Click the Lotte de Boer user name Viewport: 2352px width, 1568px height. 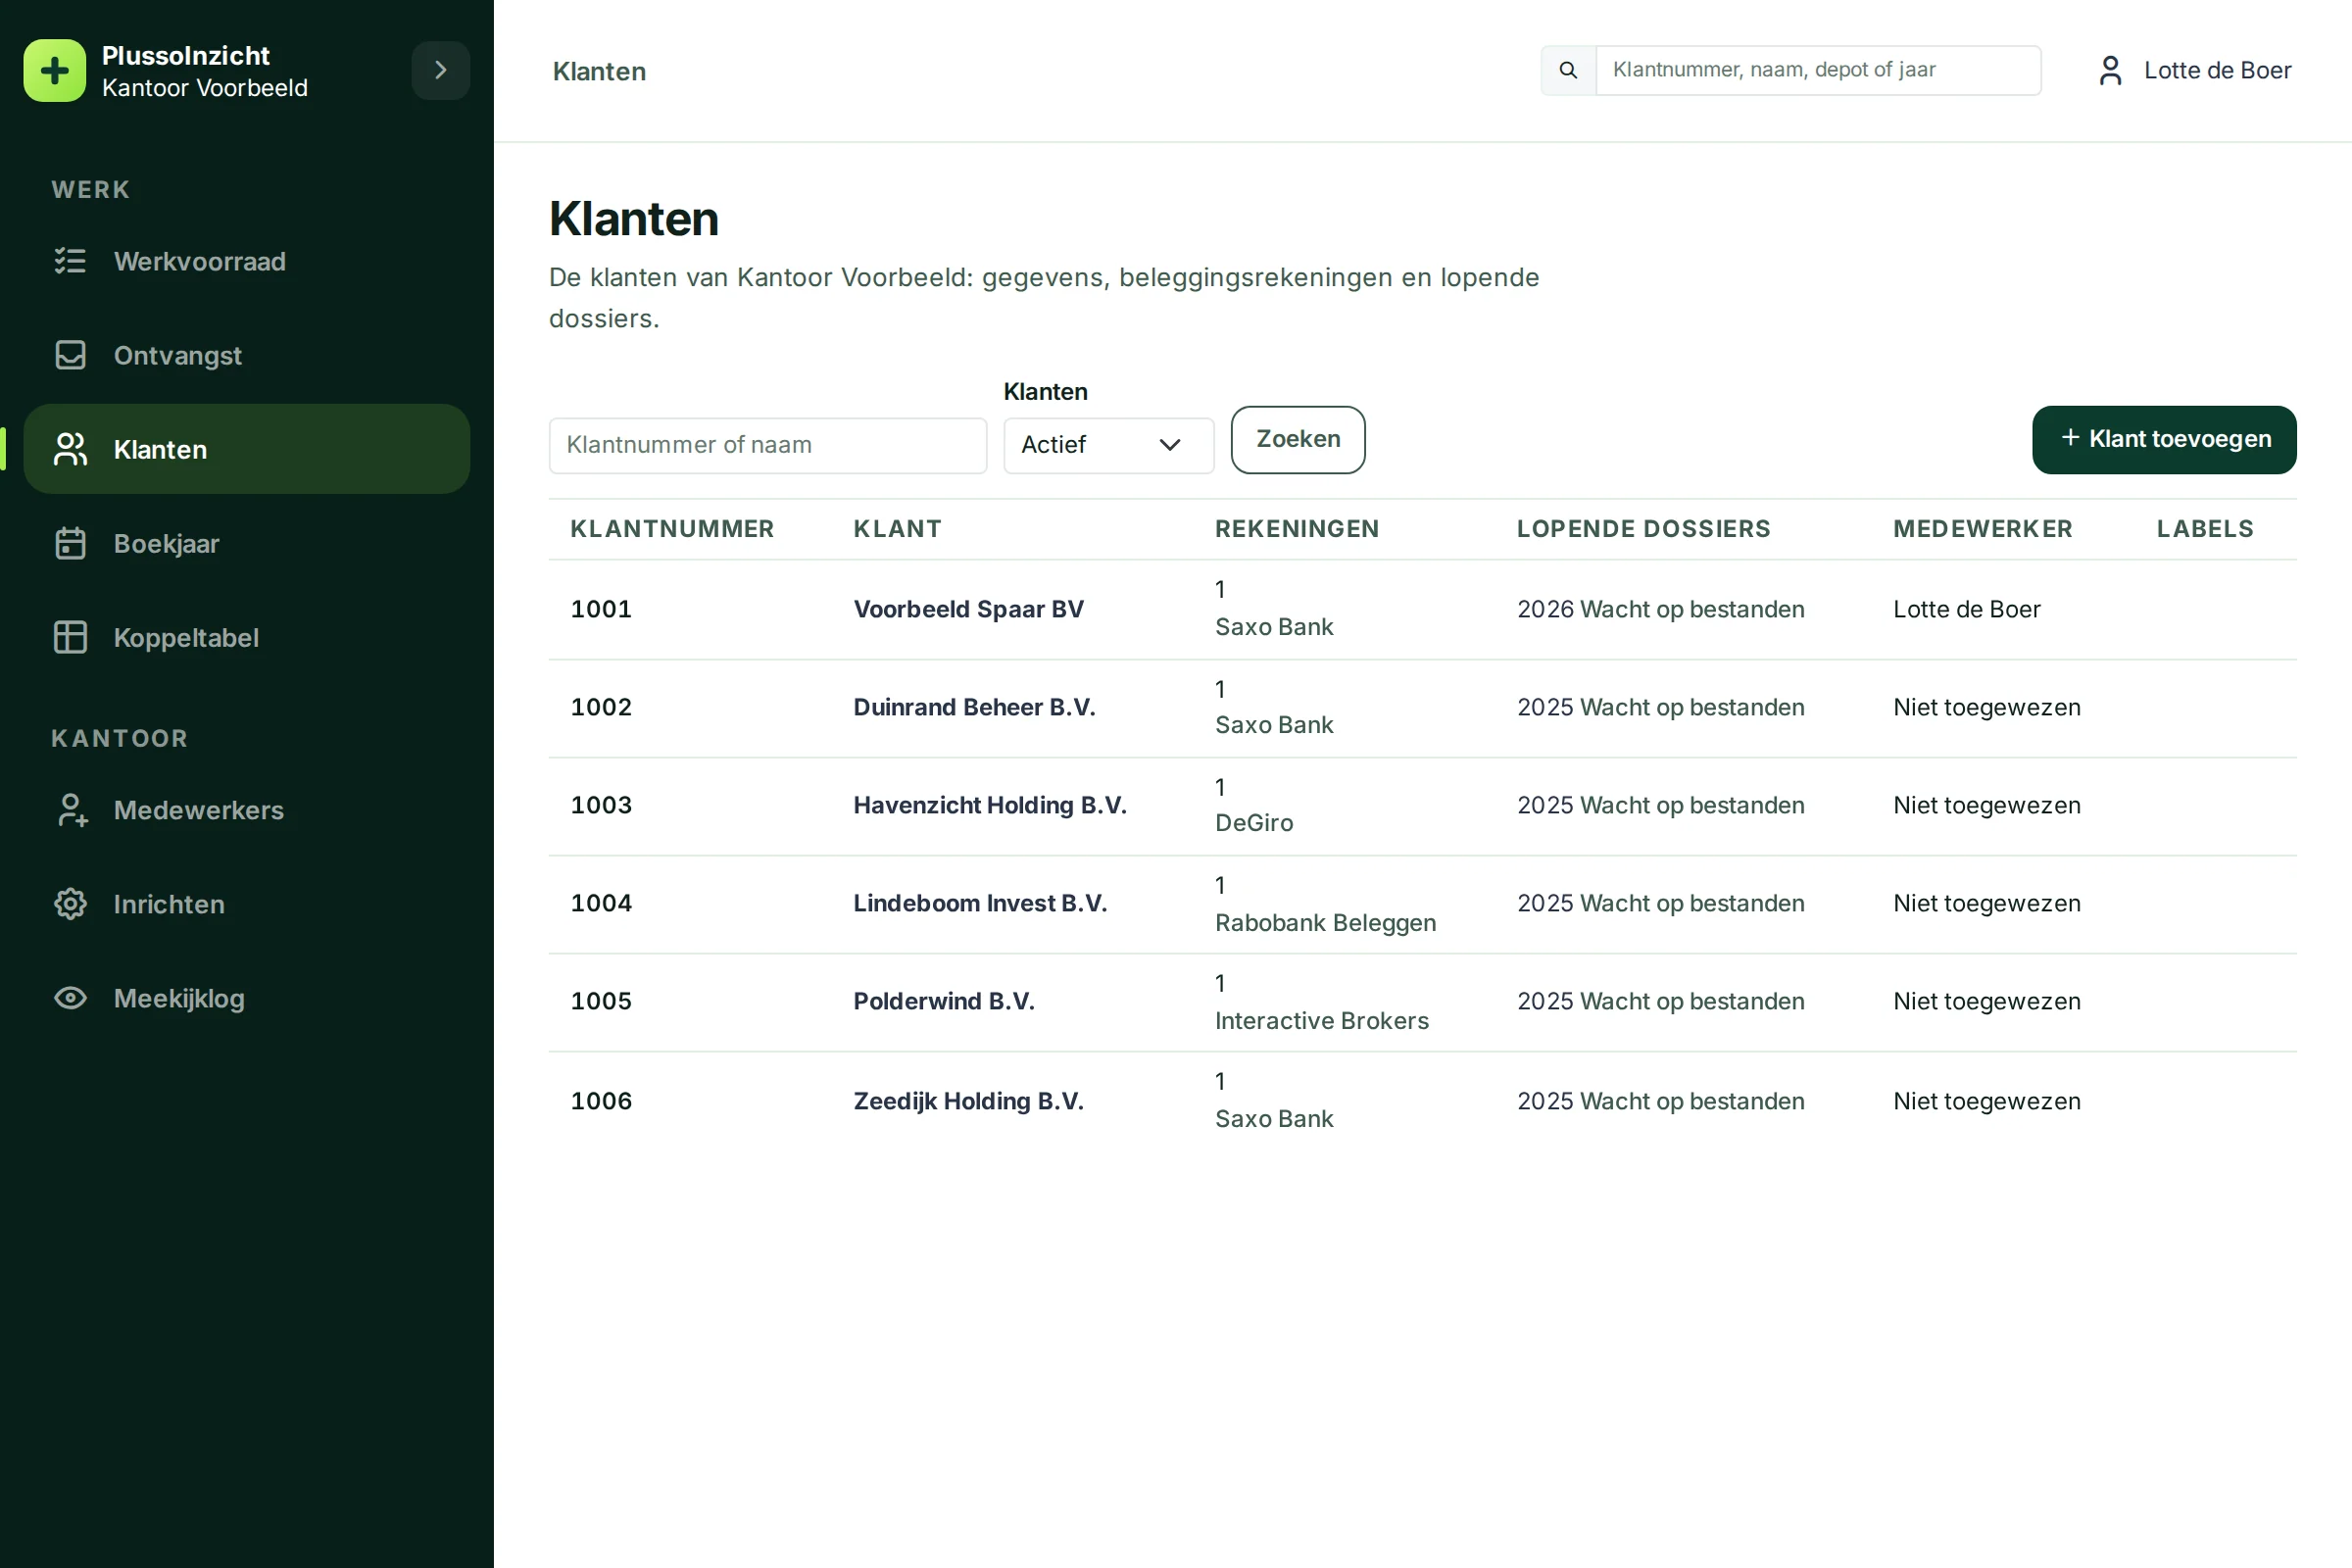tap(2217, 70)
